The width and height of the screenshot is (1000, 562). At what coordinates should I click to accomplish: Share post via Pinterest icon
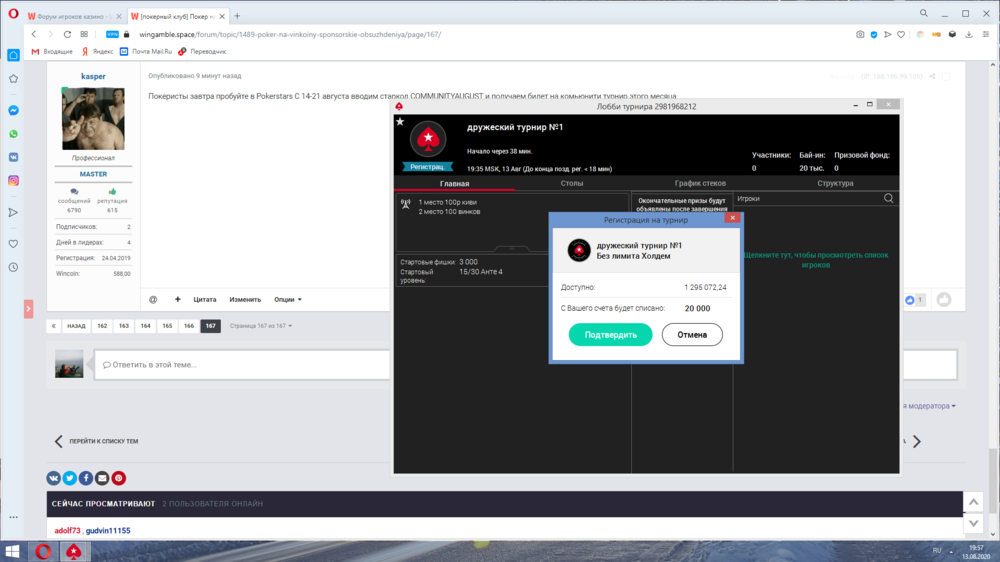(x=118, y=478)
